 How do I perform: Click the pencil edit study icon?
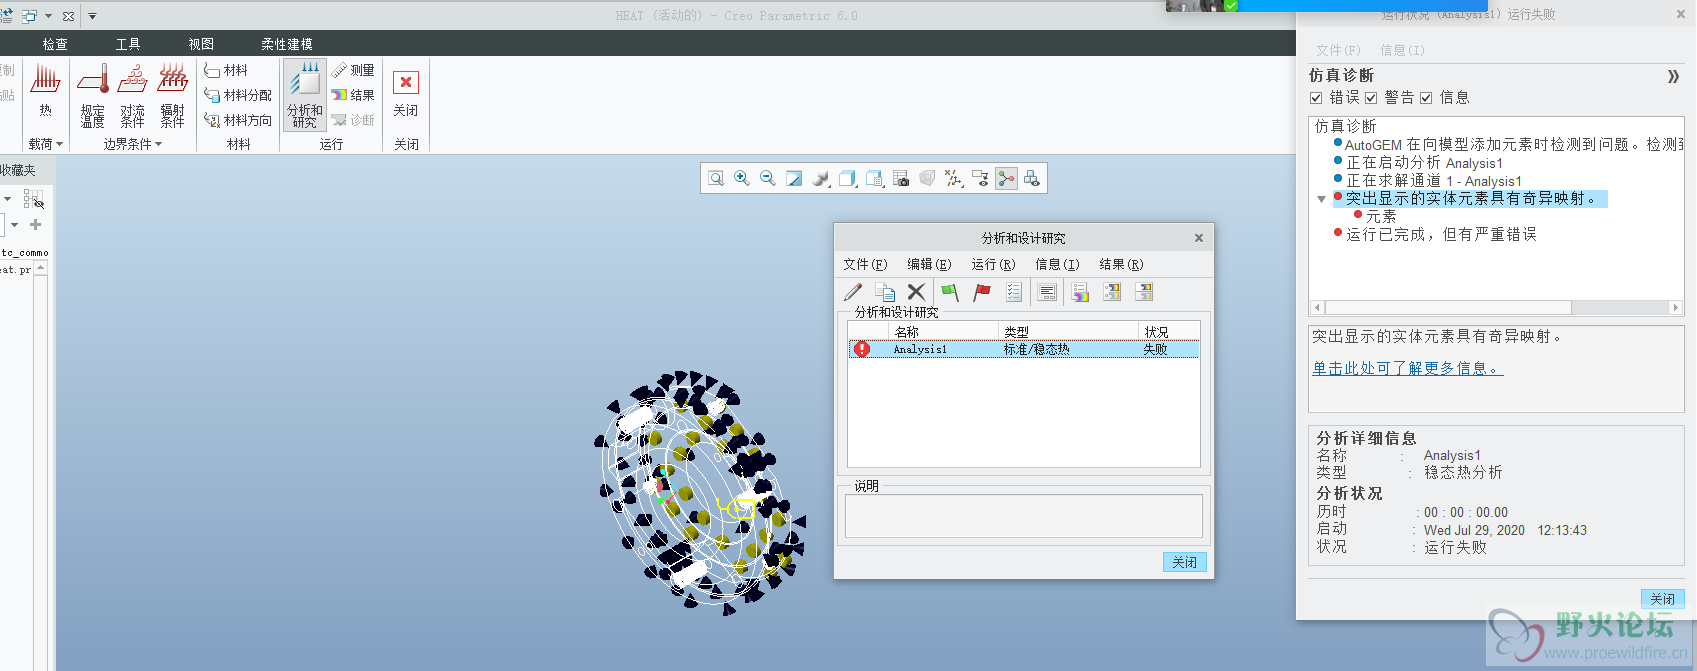click(853, 292)
